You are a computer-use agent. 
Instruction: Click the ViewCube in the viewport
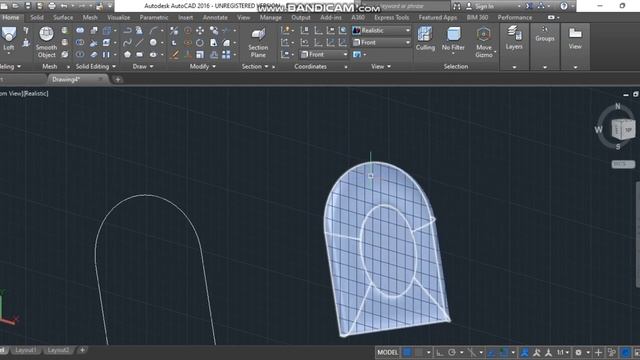pyautogui.click(x=623, y=130)
